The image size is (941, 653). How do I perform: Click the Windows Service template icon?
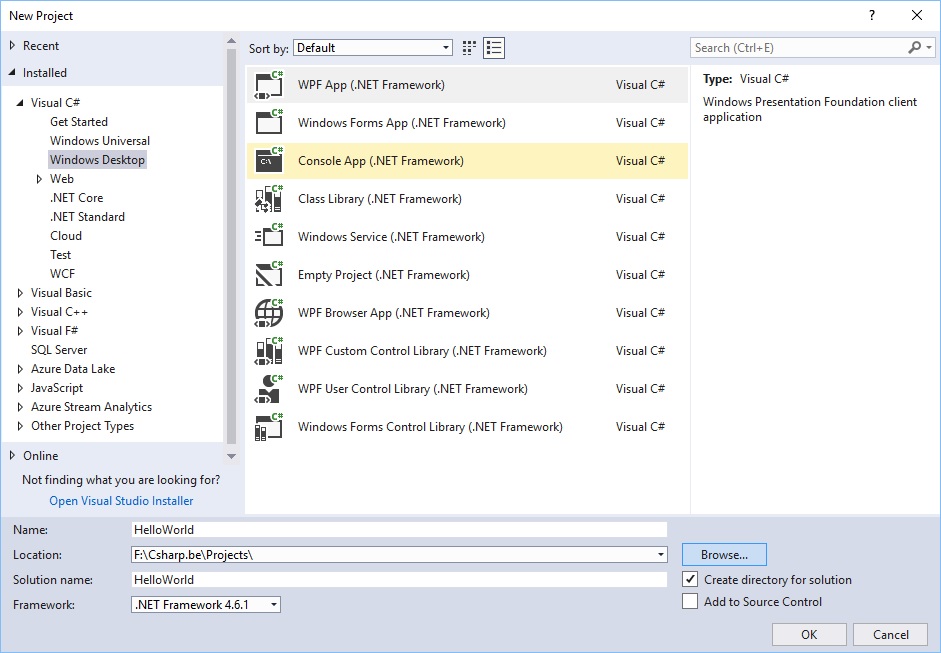pos(269,236)
